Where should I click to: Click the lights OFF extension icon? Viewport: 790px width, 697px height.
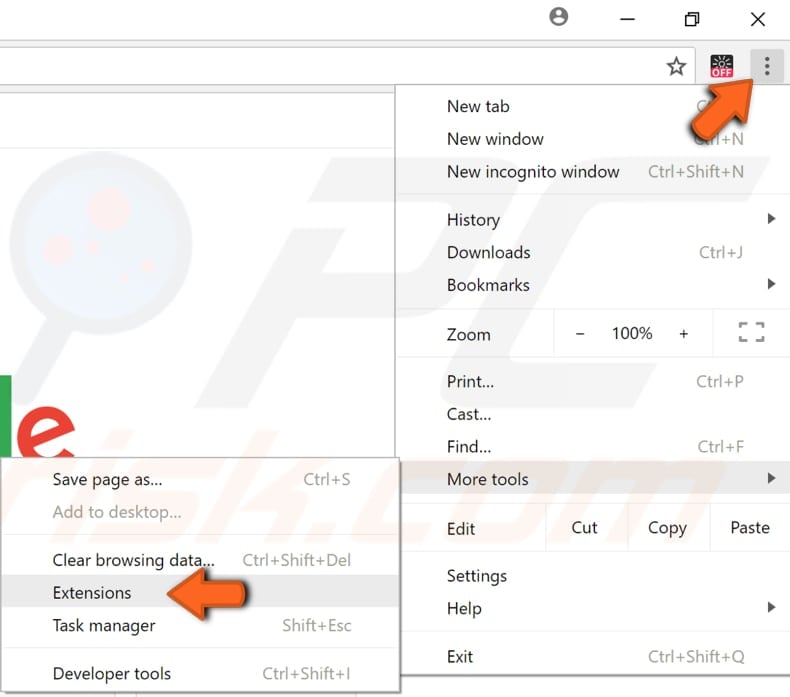pyautogui.click(x=721, y=66)
